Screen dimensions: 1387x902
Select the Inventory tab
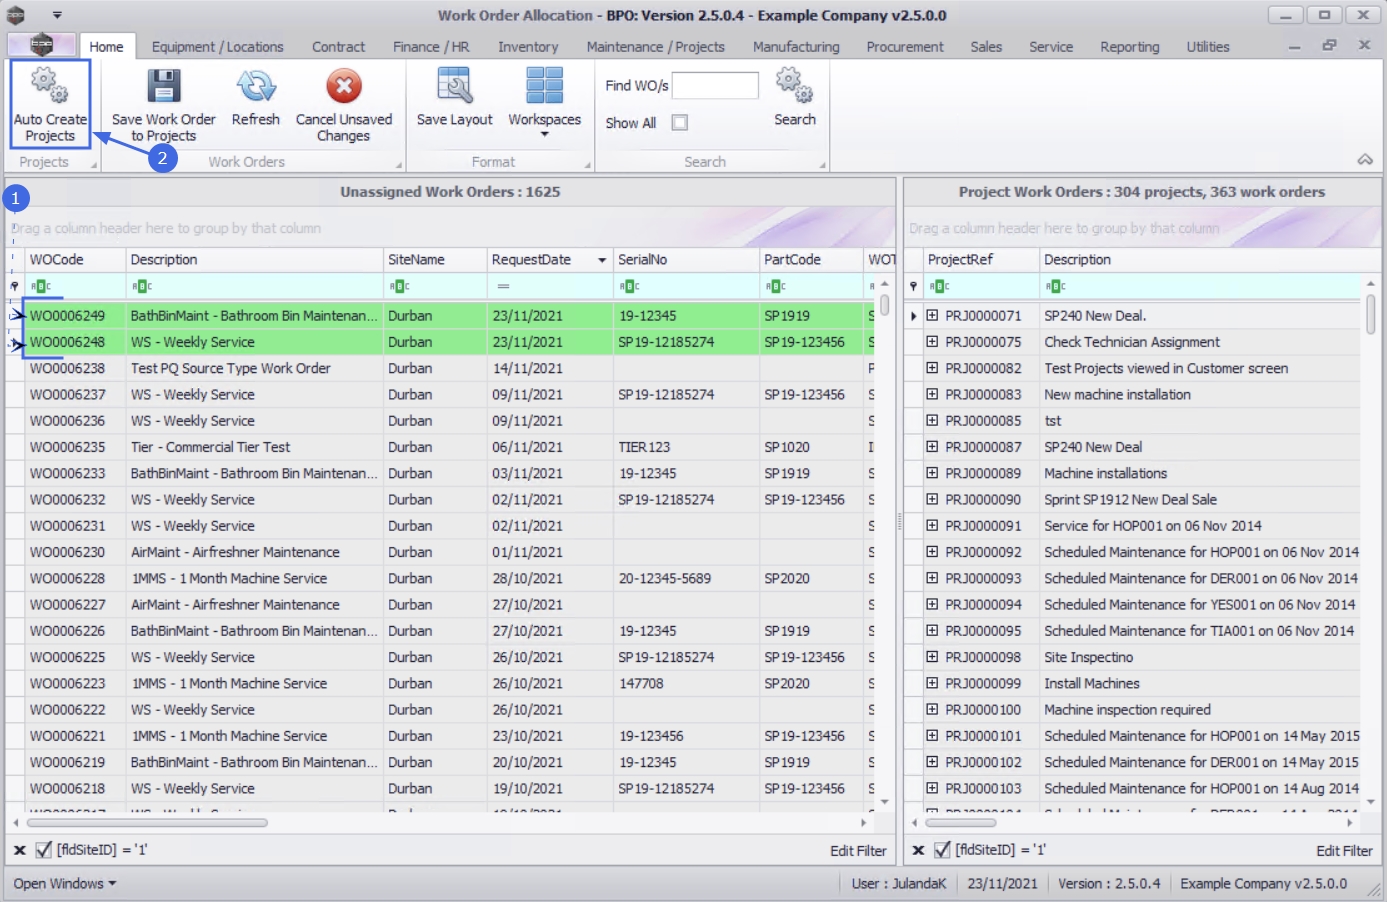(x=528, y=46)
